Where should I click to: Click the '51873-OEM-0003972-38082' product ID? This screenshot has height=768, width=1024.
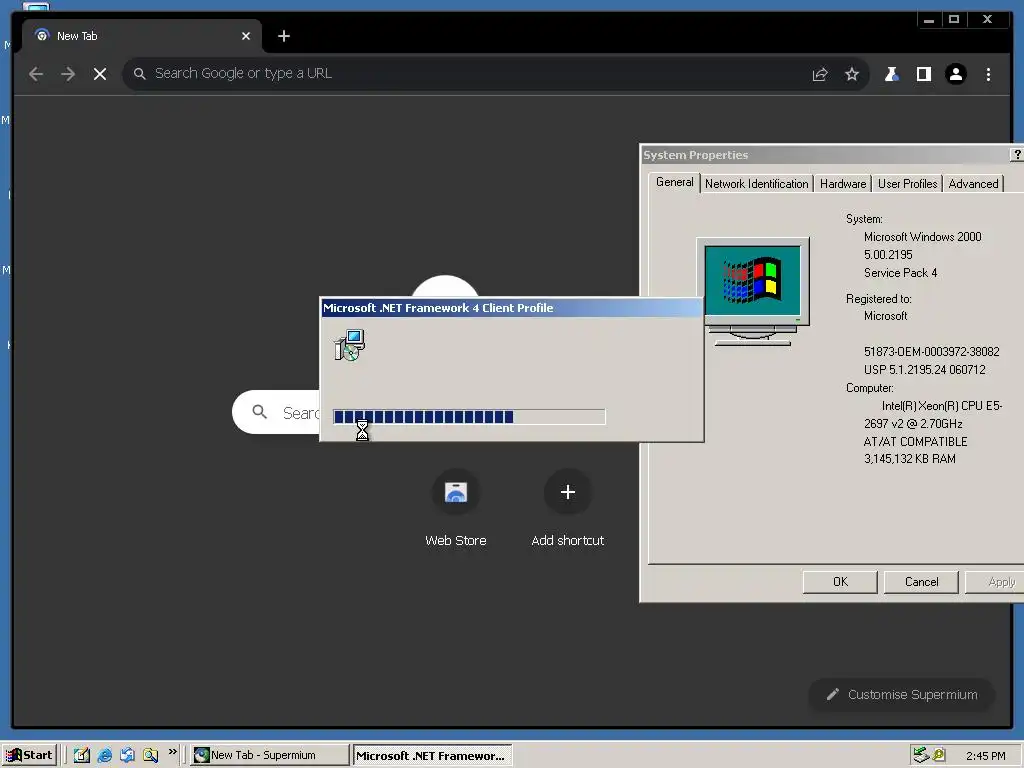pos(931,352)
